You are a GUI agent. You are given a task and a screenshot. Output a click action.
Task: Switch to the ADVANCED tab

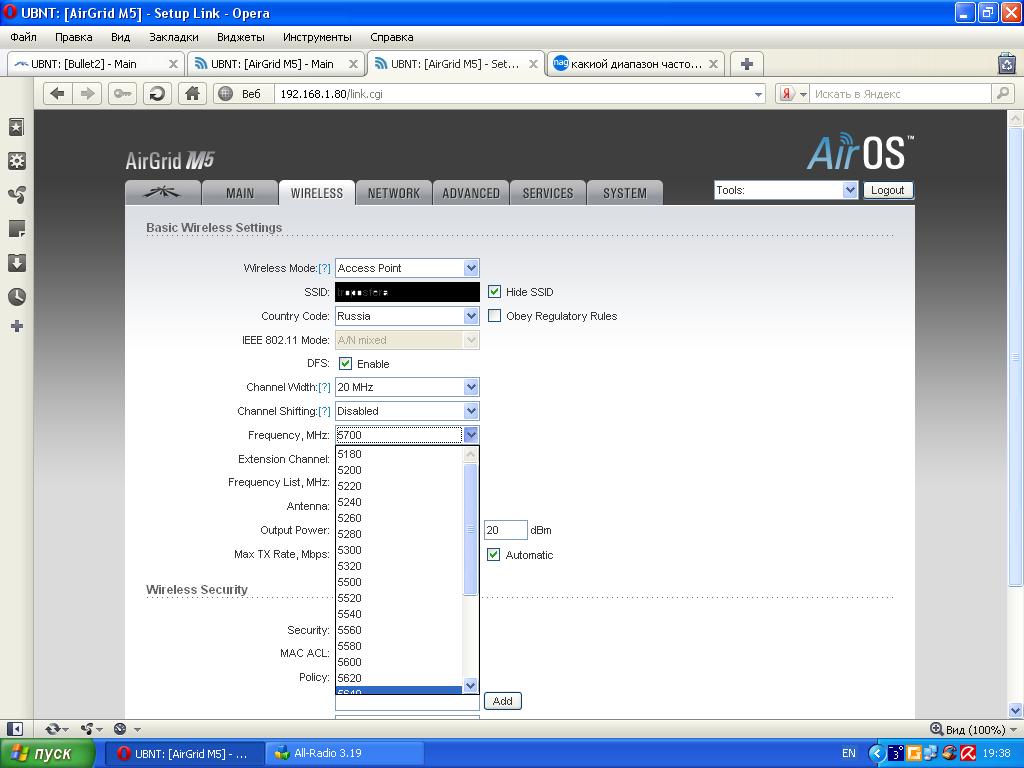coord(471,193)
